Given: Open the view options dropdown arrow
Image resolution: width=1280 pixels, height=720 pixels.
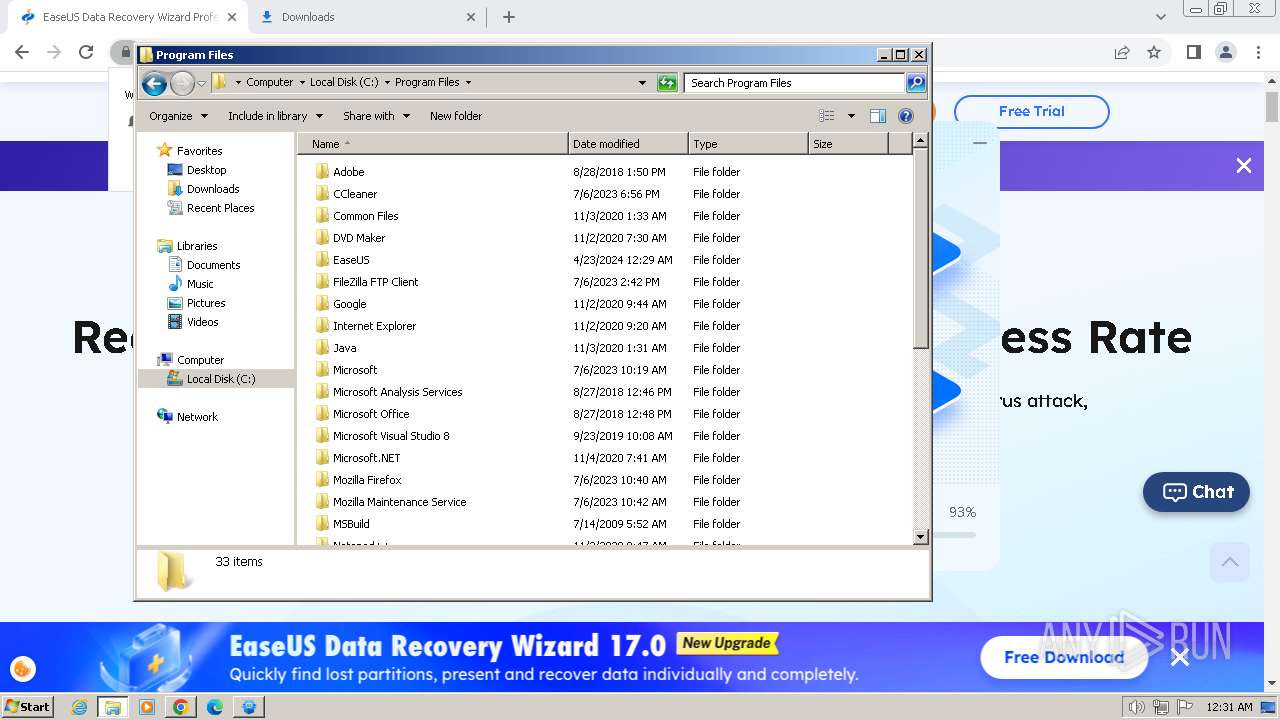Looking at the screenshot, I should [851, 116].
